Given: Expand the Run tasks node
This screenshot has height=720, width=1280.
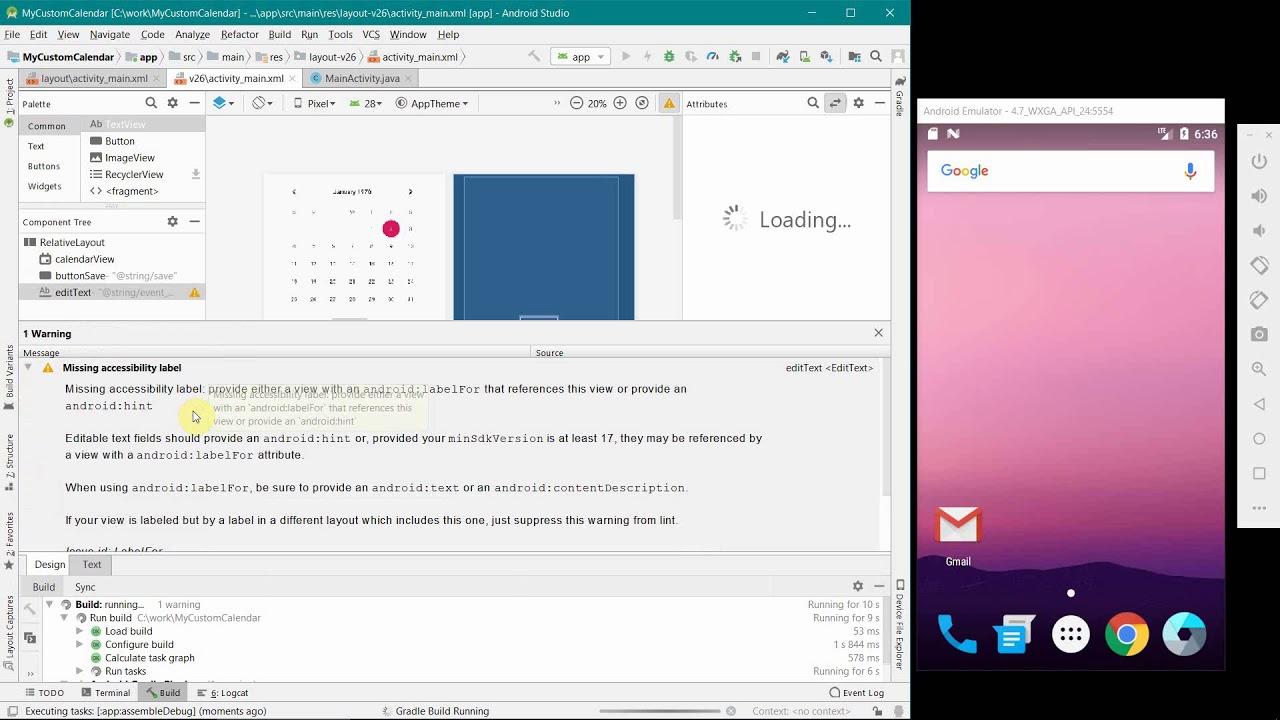Looking at the screenshot, I should click(x=79, y=671).
